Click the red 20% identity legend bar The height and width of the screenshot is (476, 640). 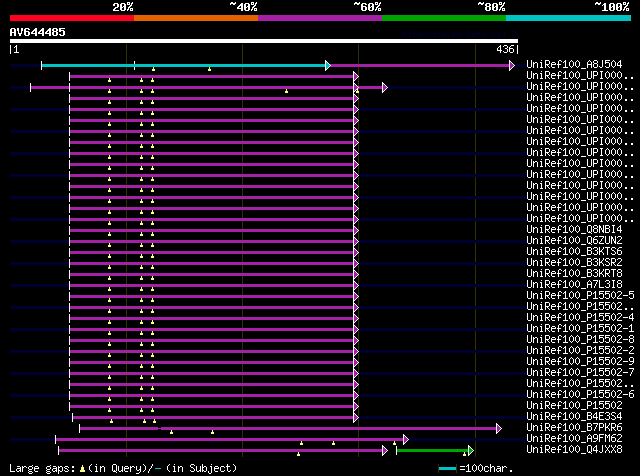[72, 18]
